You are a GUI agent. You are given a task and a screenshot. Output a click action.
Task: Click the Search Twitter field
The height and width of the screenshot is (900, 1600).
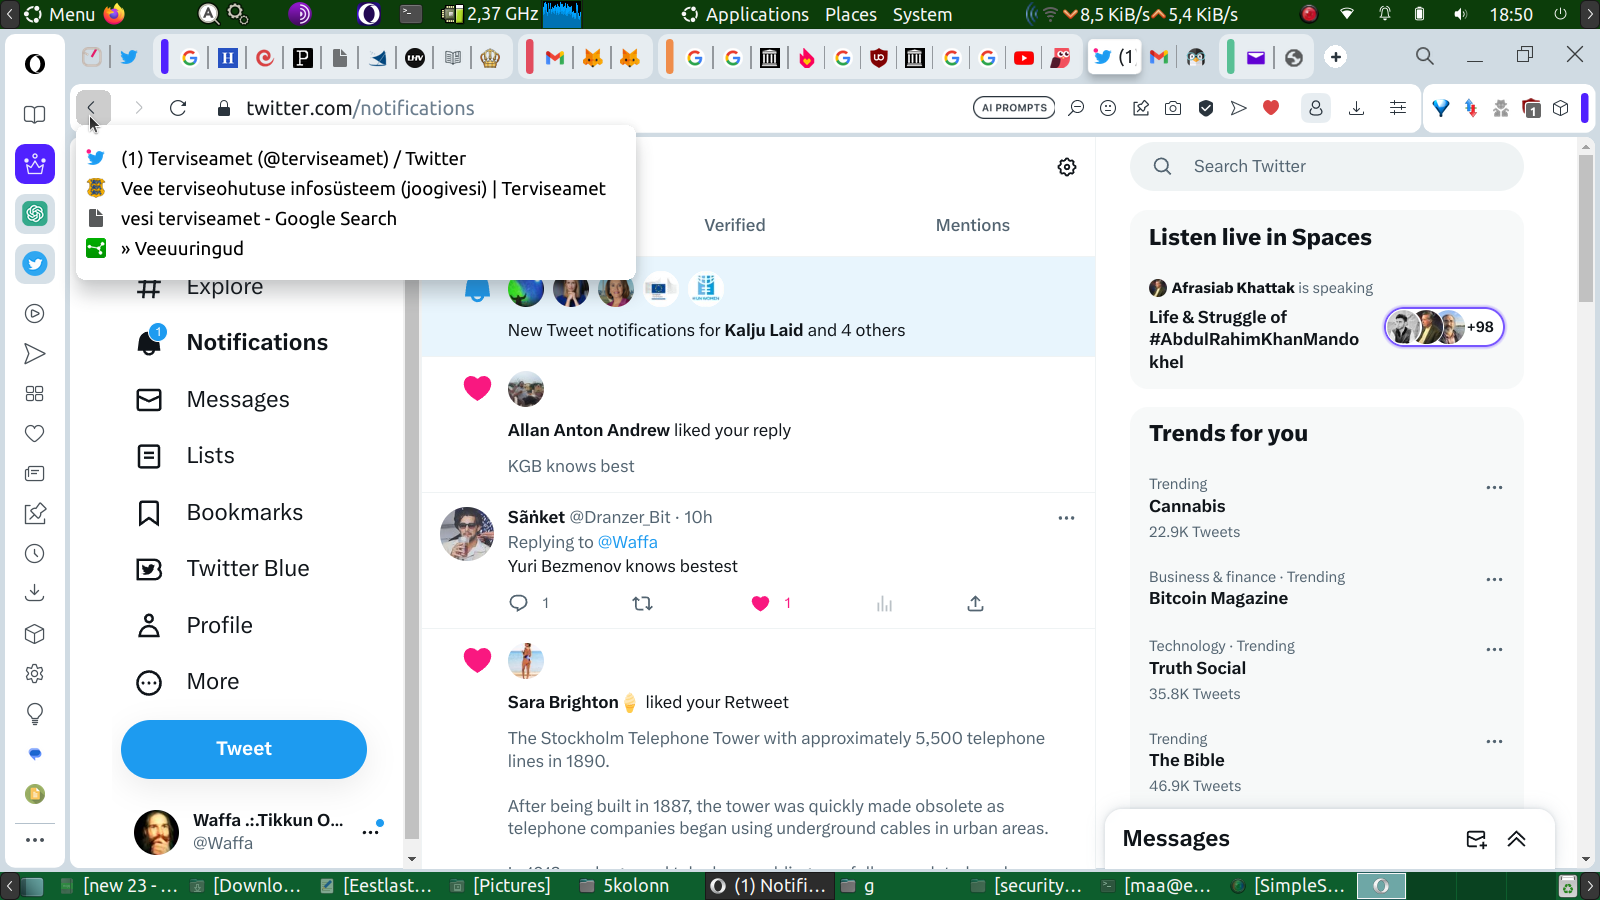(1327, 167)
